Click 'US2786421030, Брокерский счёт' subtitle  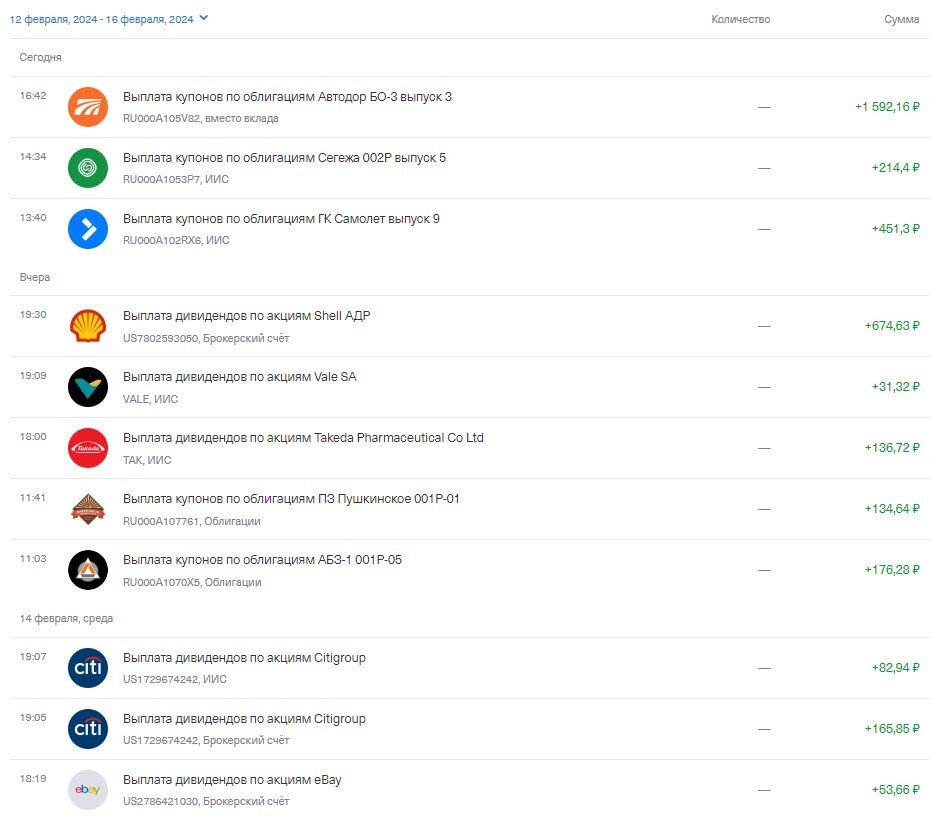click(x=206, y=801)
